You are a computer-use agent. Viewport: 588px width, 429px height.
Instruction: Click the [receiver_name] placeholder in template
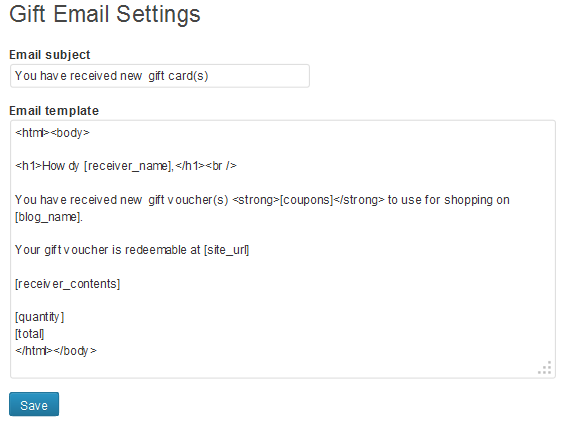coord(128,166)
